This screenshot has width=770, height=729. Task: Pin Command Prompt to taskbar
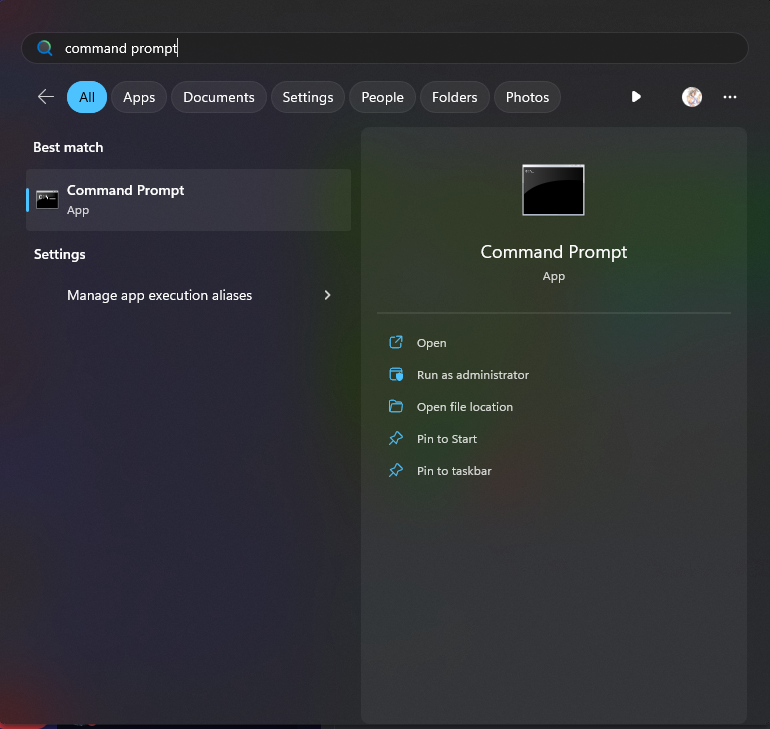click(453, 471)
